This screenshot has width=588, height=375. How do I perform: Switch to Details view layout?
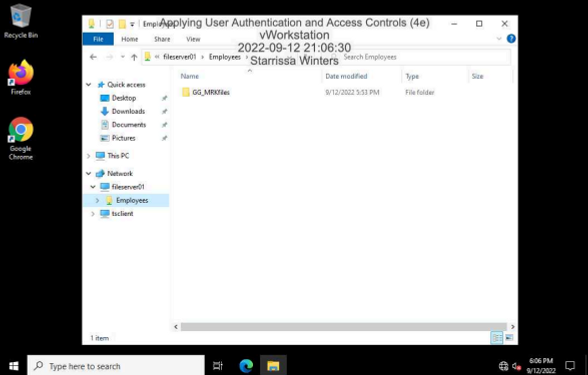(x=497, y=338)
